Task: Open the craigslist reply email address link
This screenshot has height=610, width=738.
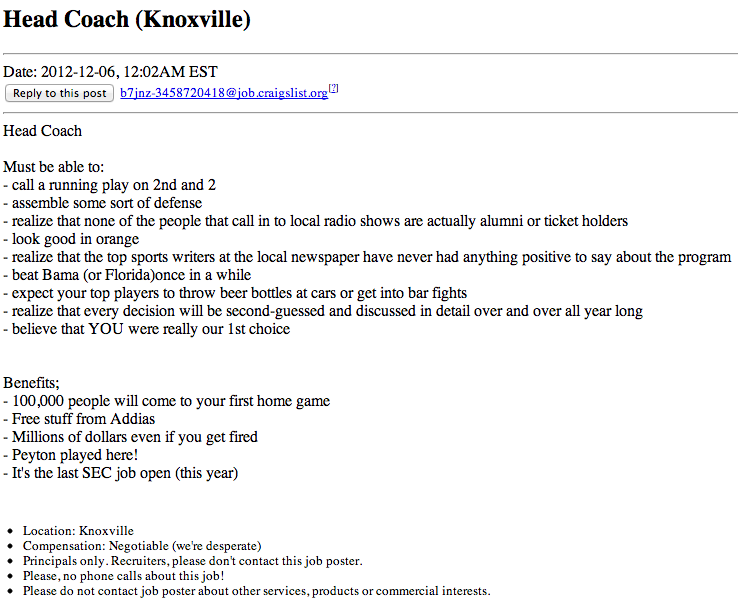Action: pyautogui.click(x=223, y=93)
